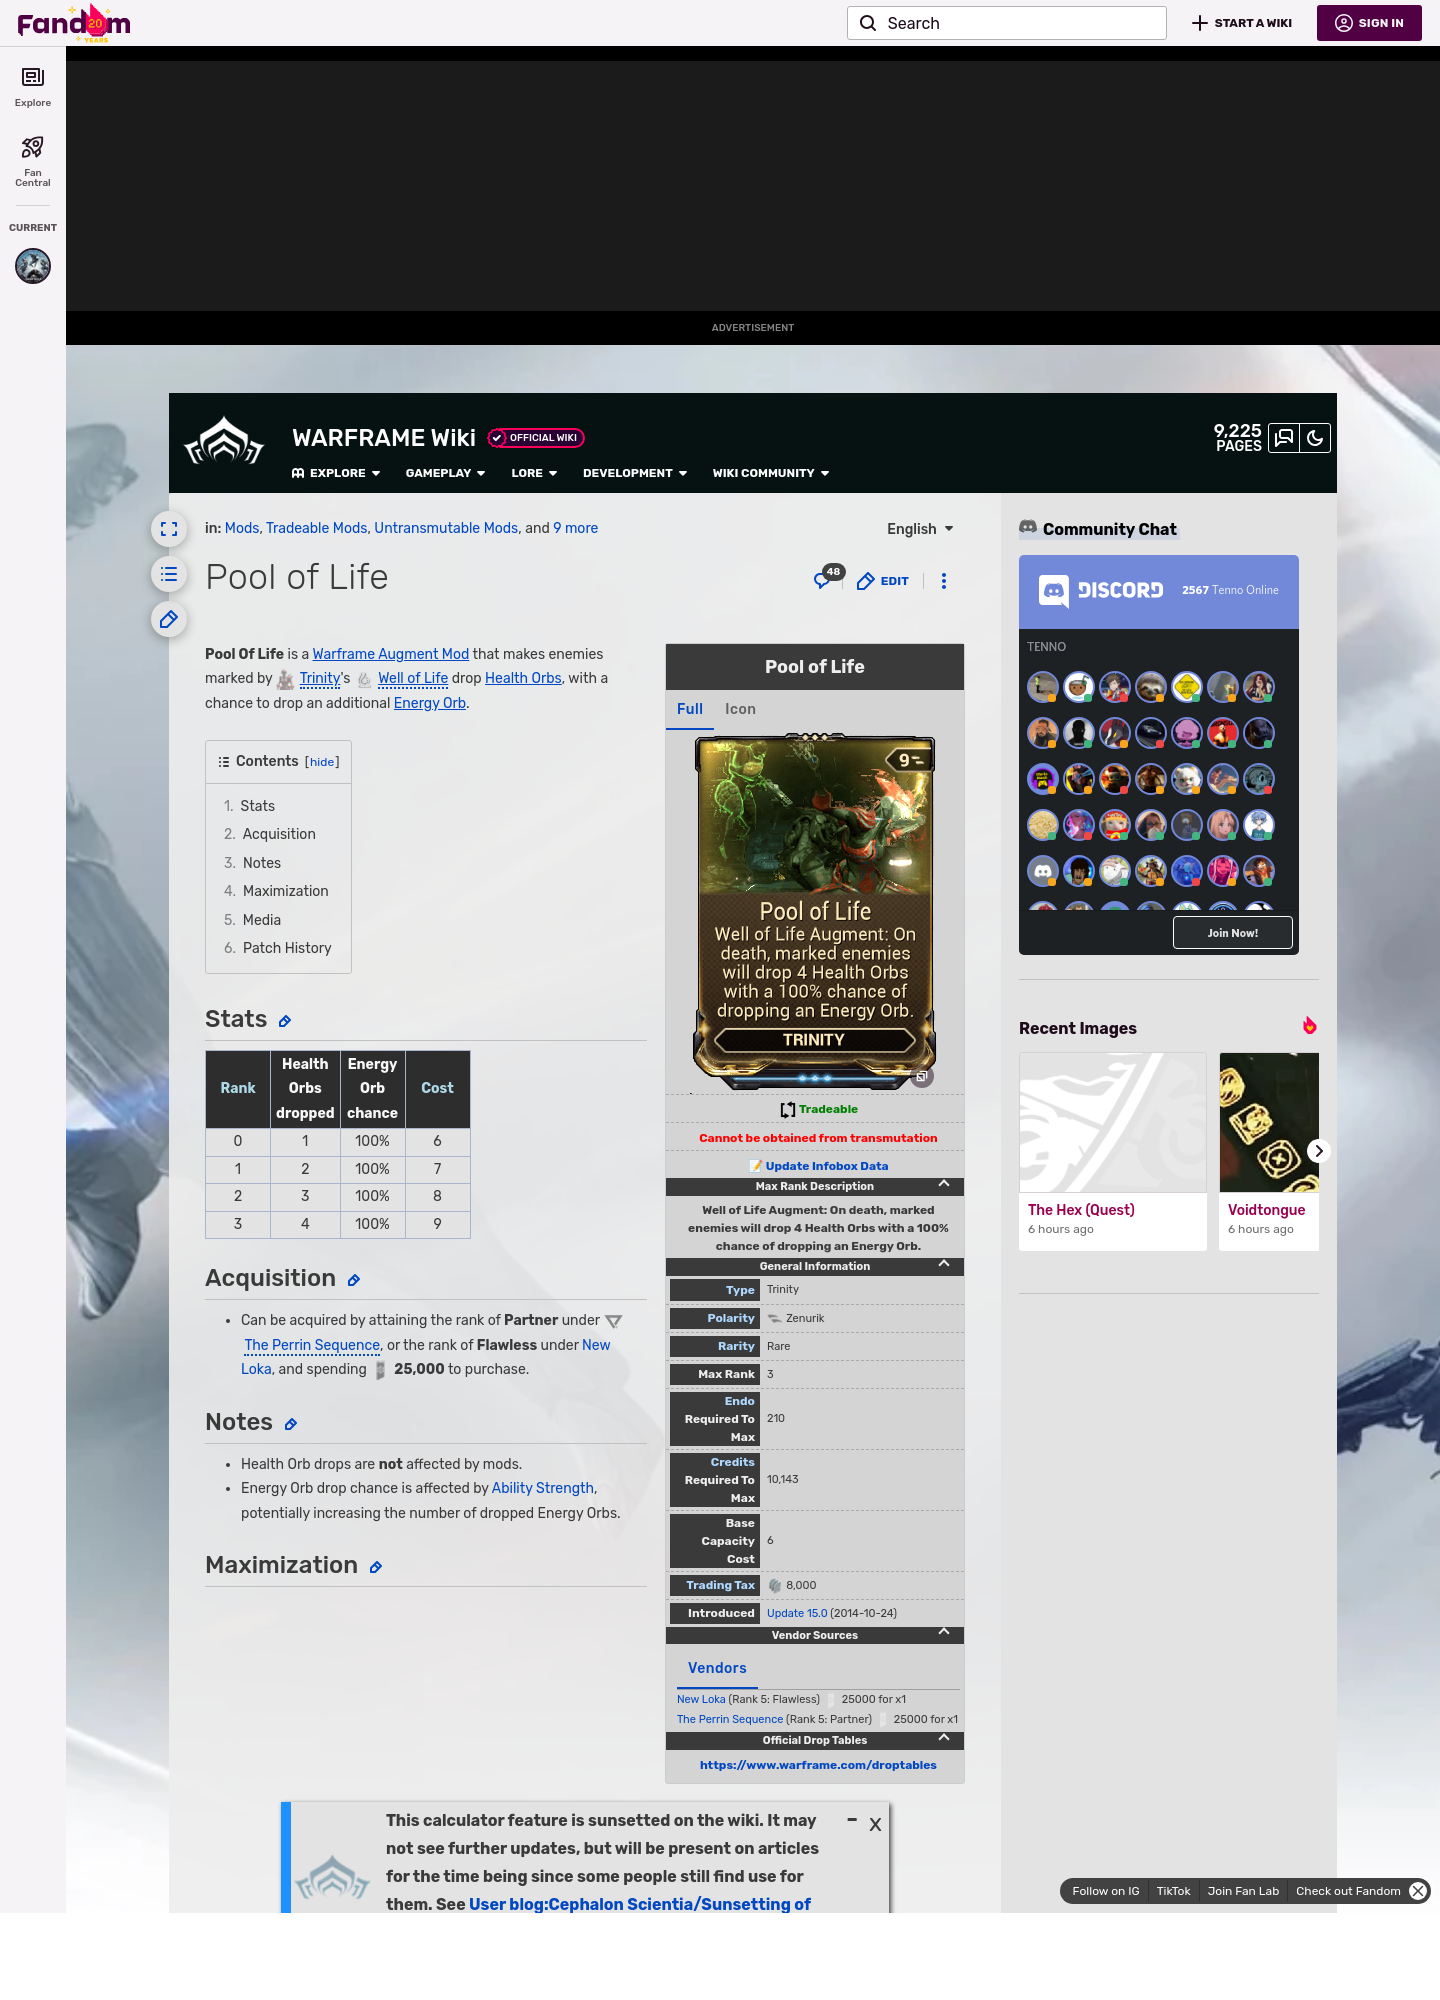Open the DEVELOPMENT dropdown menu
The width and height of the screenshot is (1440, 2000).
coord(635,473)
